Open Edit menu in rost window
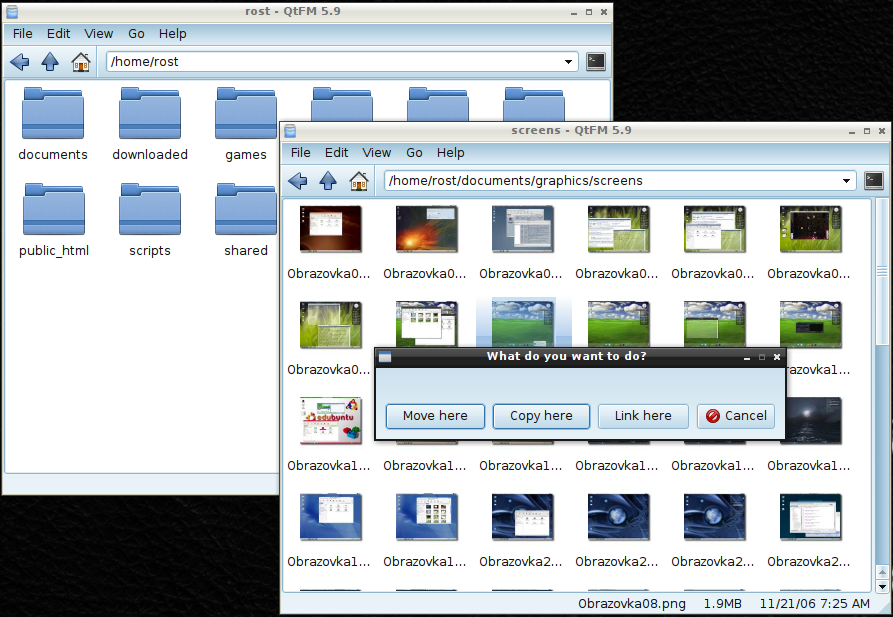The image size is (893, 617). 59,34
